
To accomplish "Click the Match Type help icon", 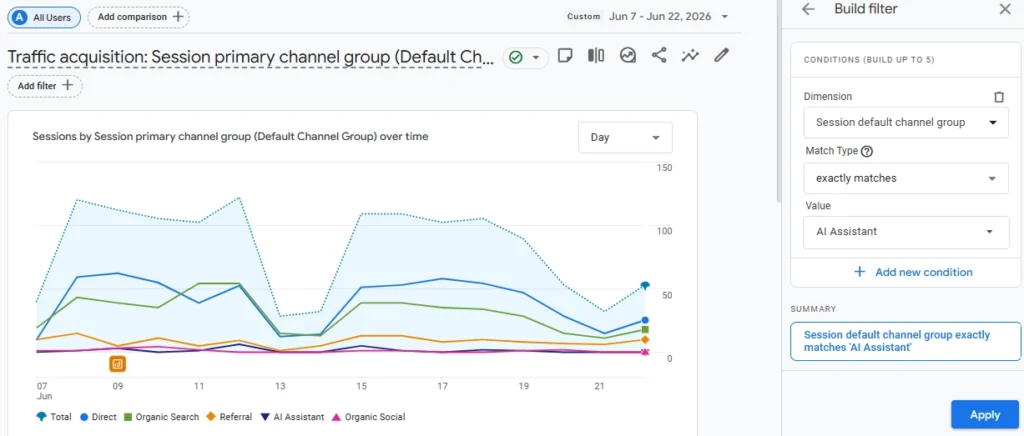I will click(867, 151).
